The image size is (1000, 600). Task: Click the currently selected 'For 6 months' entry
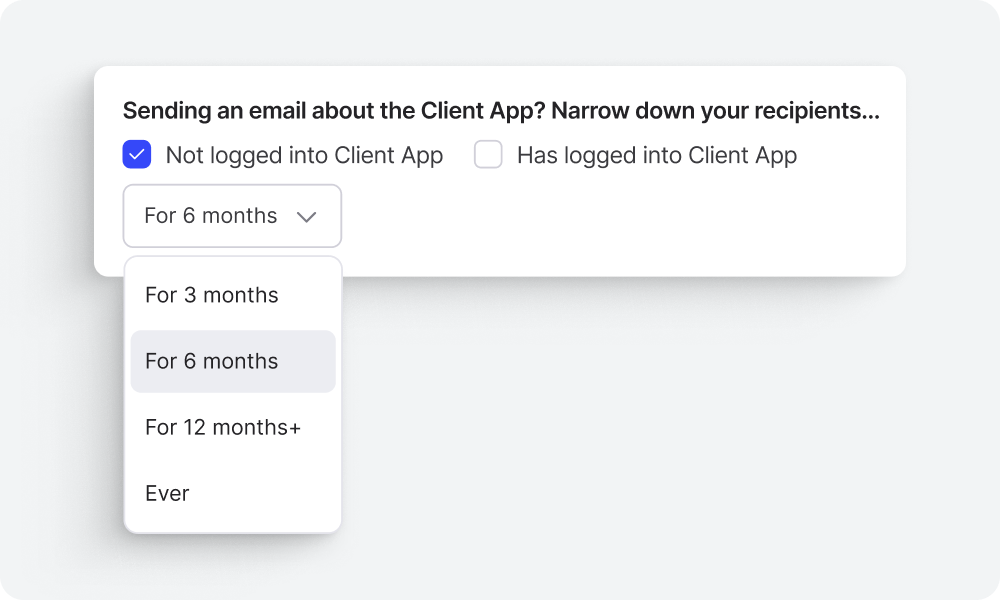pos(211,361)
